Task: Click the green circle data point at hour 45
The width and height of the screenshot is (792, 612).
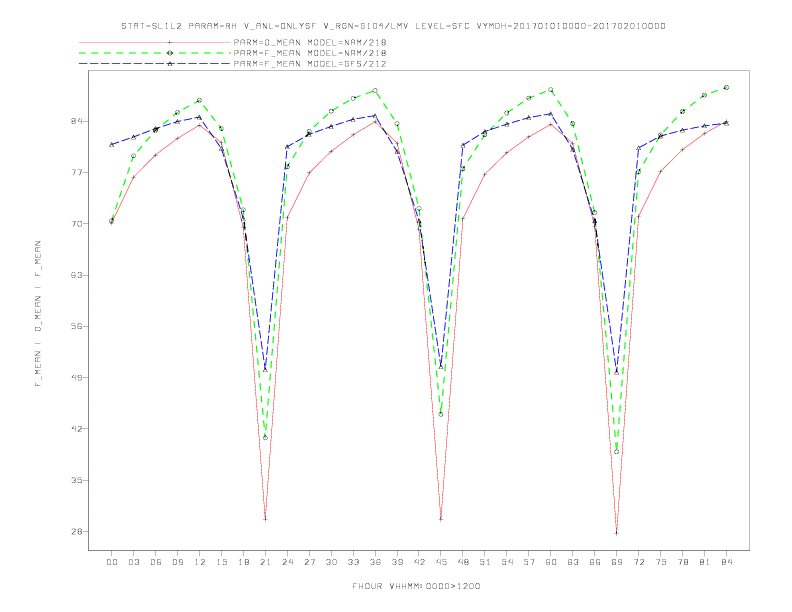Action: (441, 415)
